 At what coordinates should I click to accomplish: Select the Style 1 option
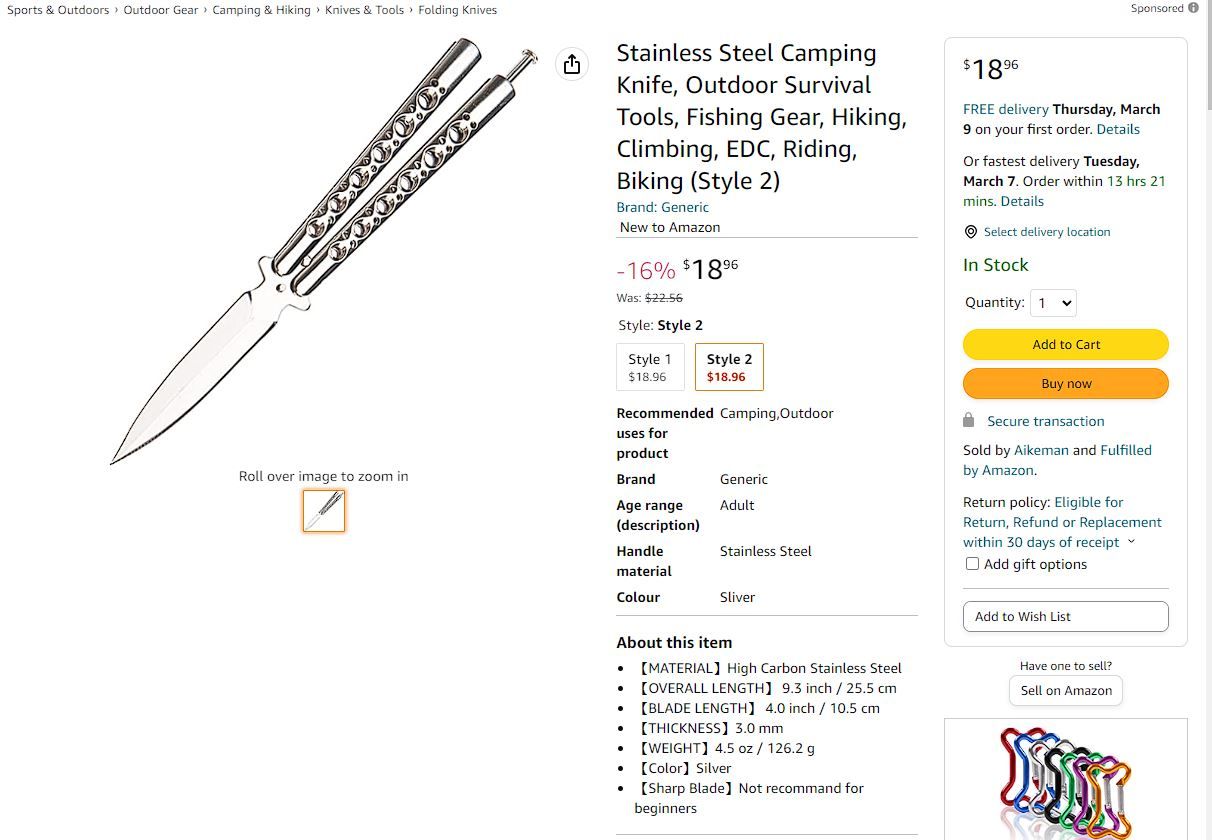point(650,366)
